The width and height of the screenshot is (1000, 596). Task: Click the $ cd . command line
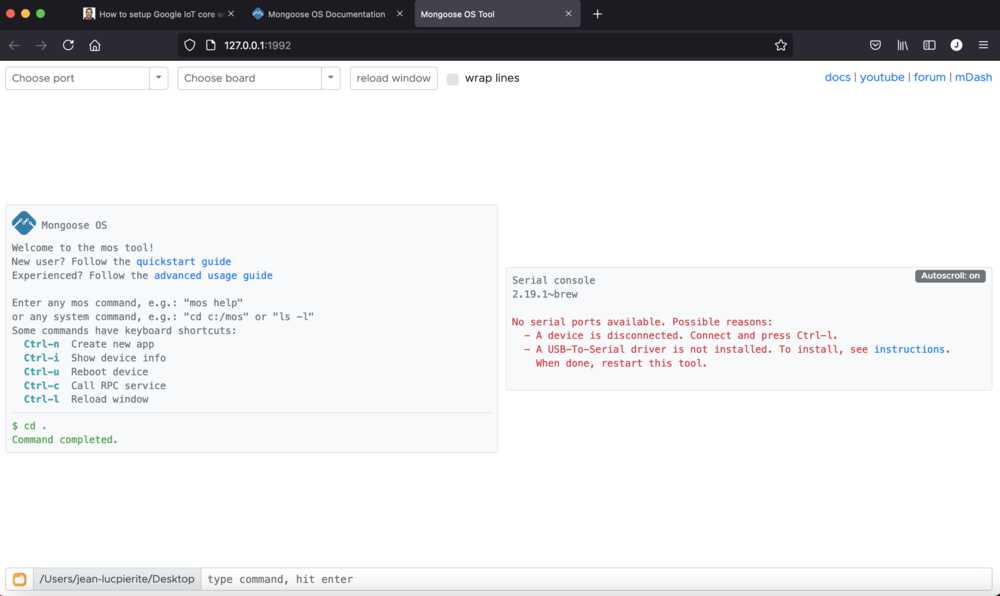coord(29,426)
